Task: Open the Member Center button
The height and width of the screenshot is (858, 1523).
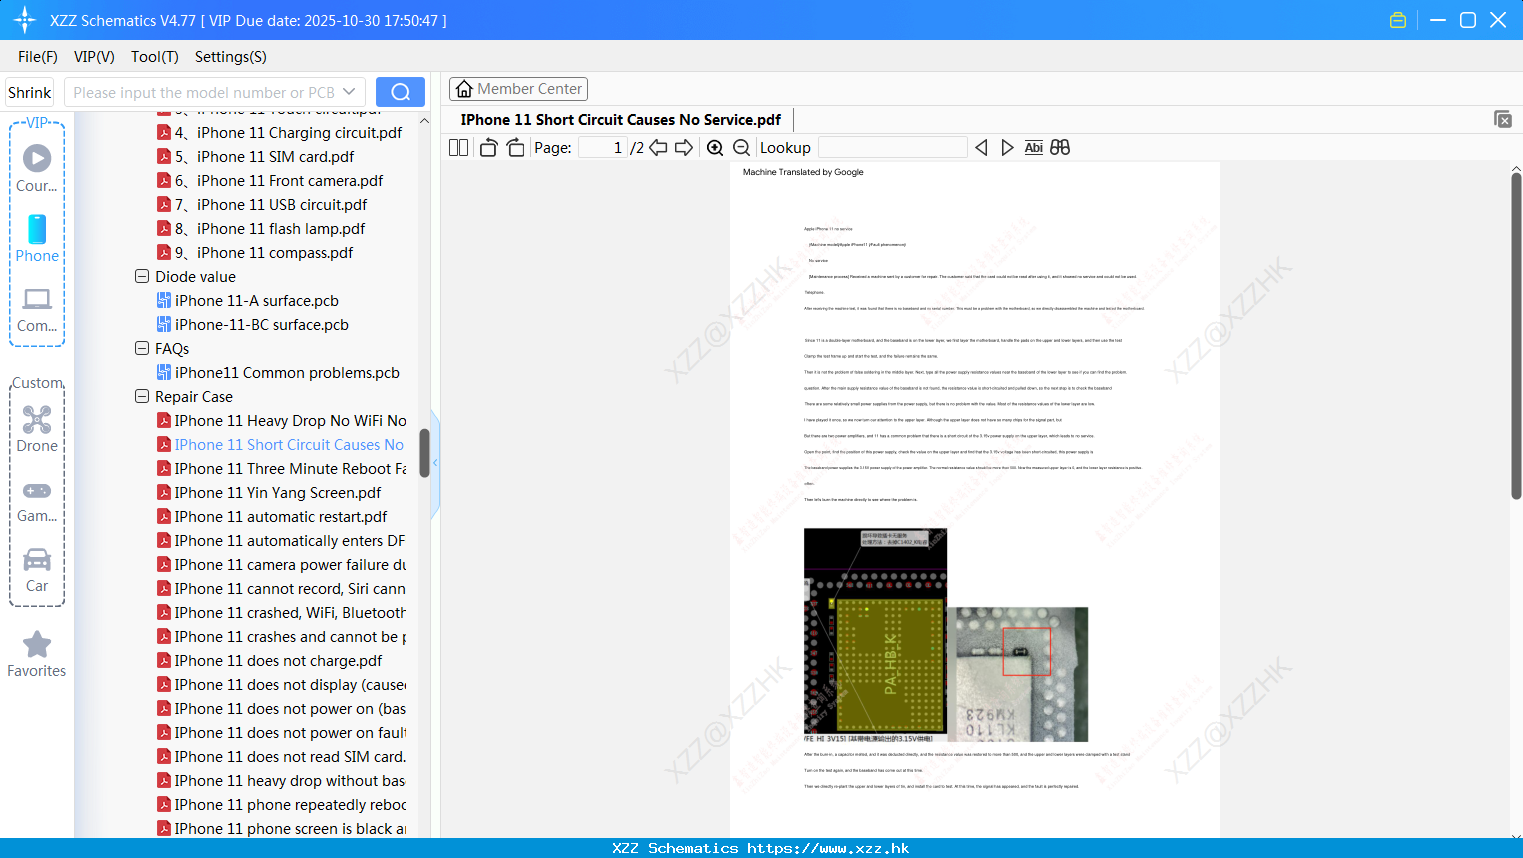Action: [x=518, y=89]
